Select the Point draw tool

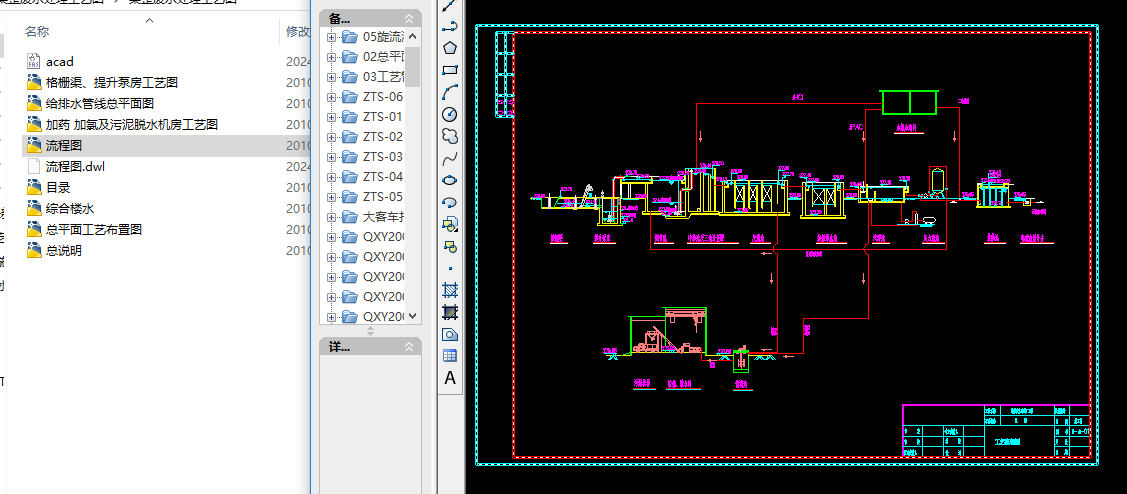[450, 268]
